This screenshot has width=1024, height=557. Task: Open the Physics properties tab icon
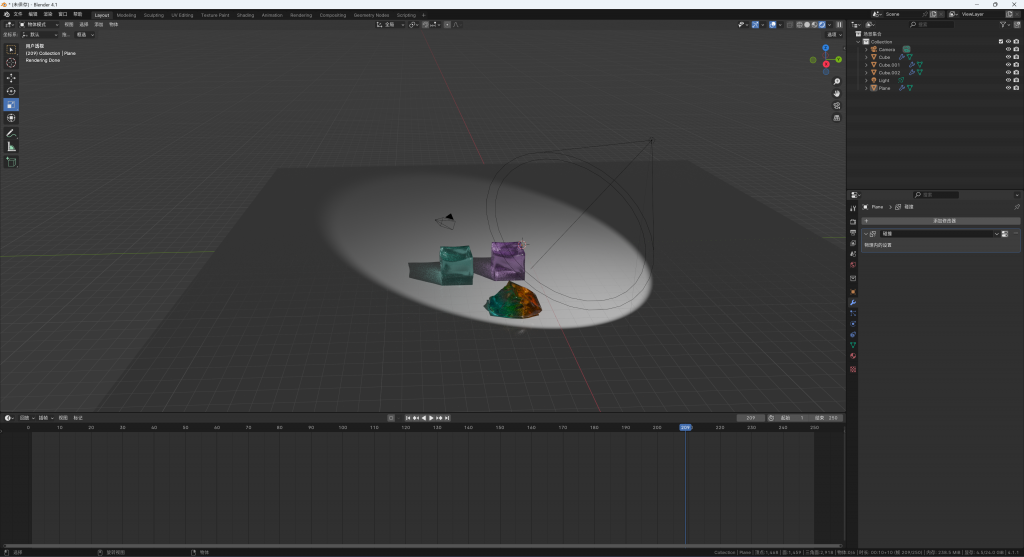point(853,323)
